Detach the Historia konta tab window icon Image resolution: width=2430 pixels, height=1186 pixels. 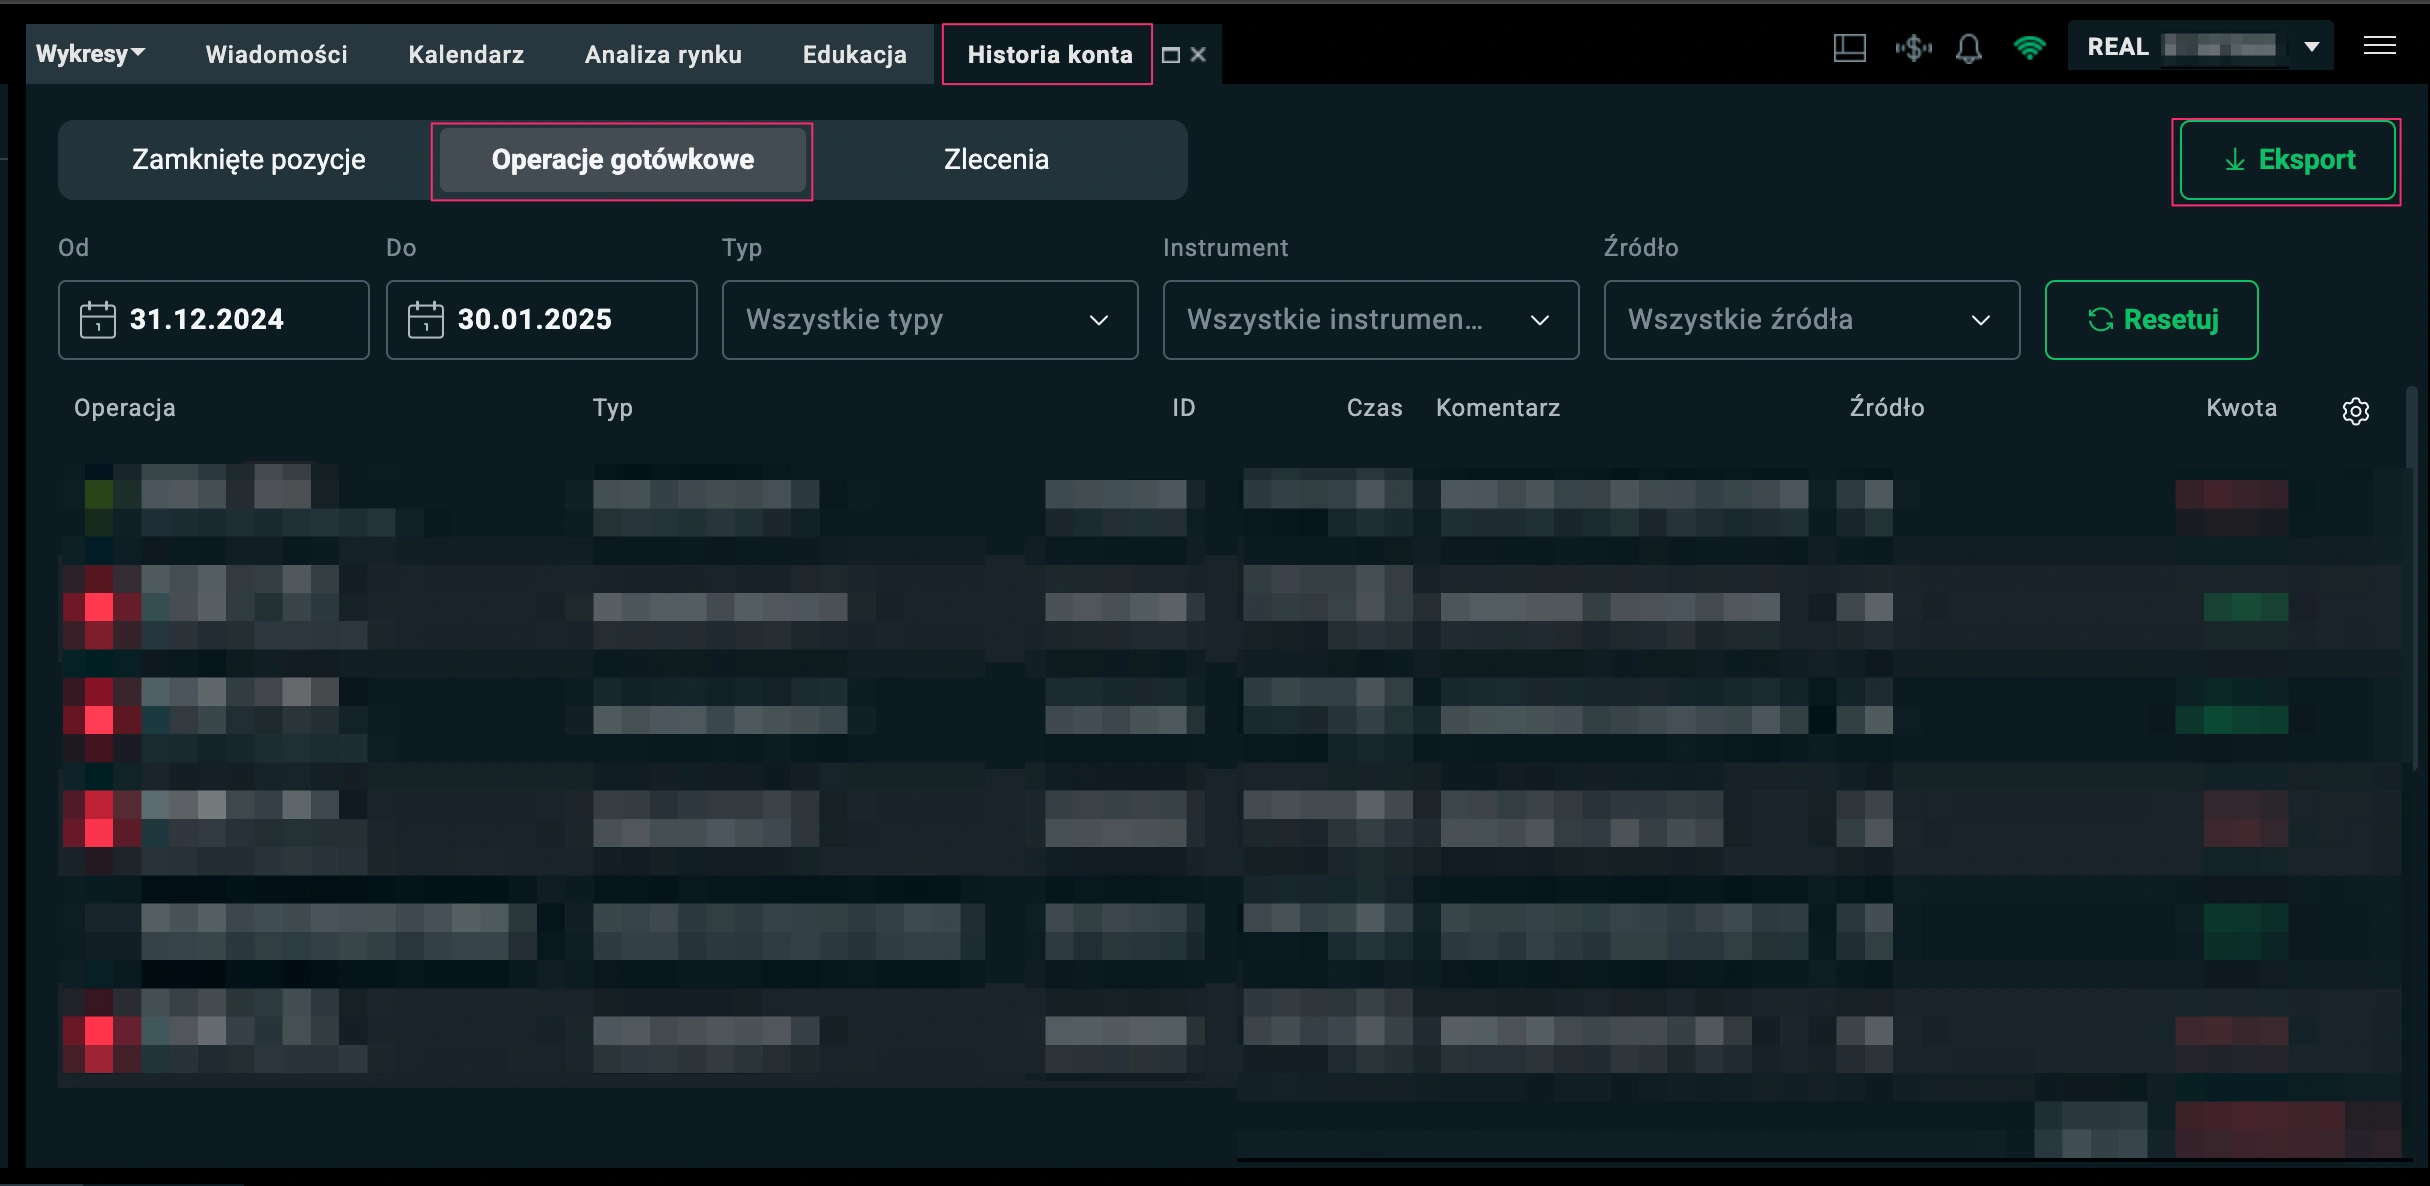coord(1171,55)
